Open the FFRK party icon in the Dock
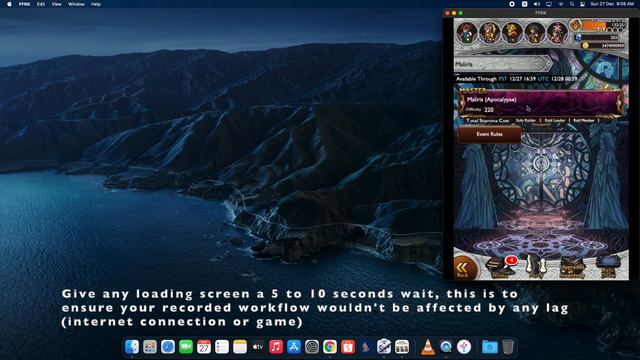The width and height of the screenshot is (640, 360). point(402,347)
